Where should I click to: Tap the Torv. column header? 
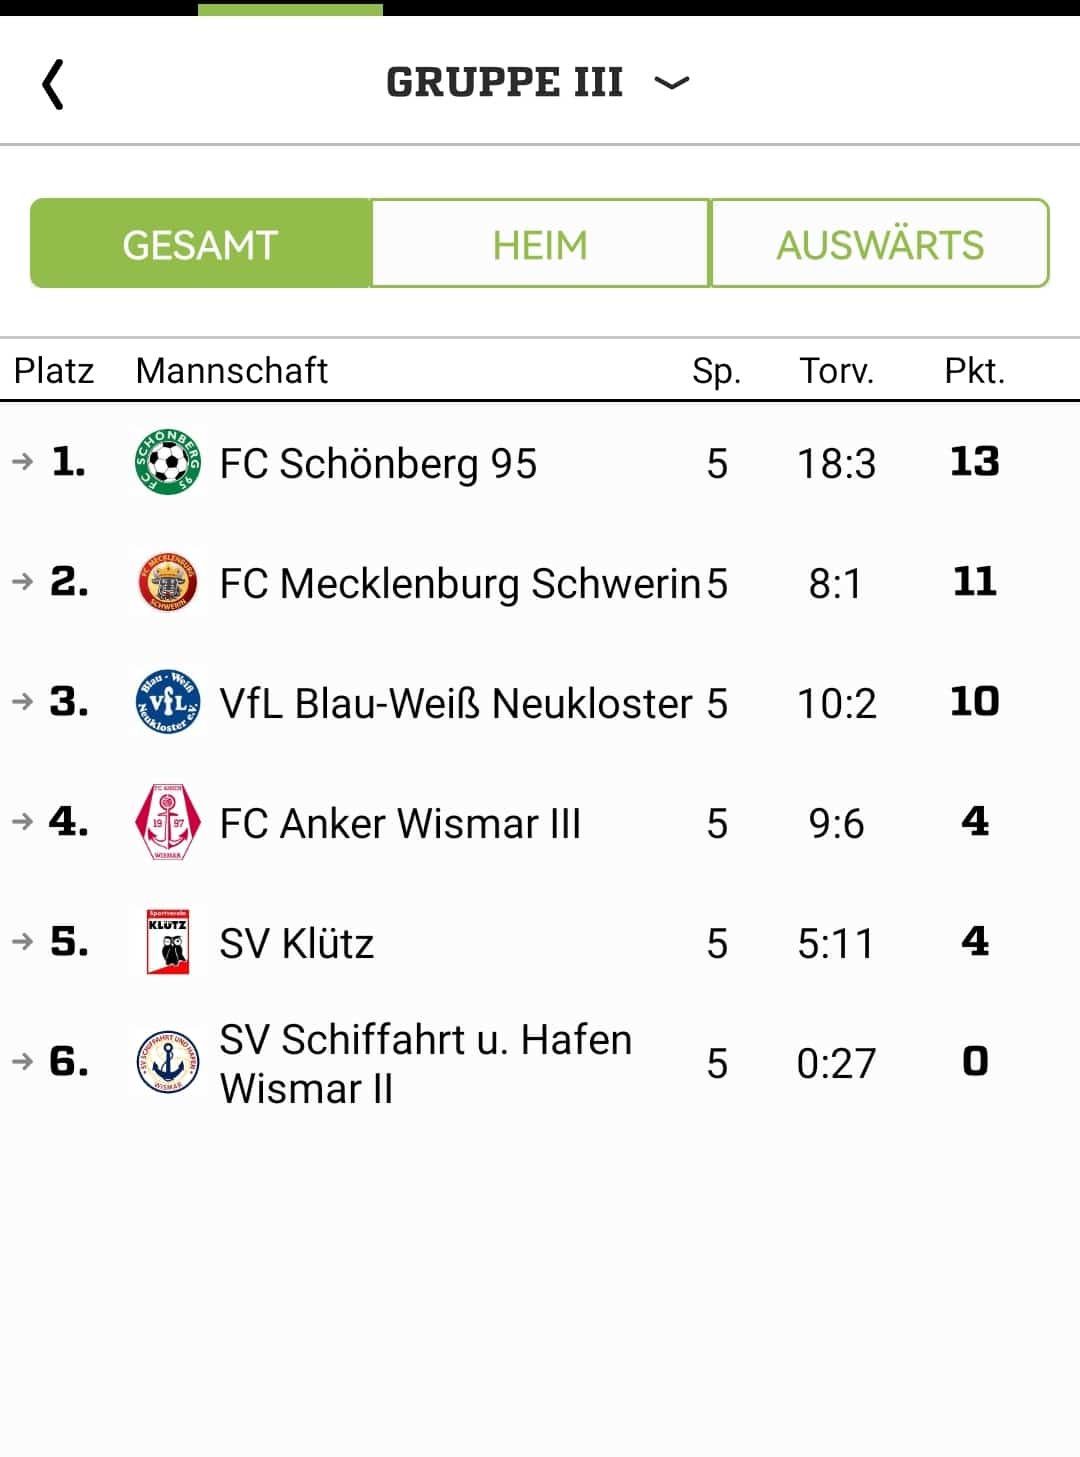(x=837, y=371)
